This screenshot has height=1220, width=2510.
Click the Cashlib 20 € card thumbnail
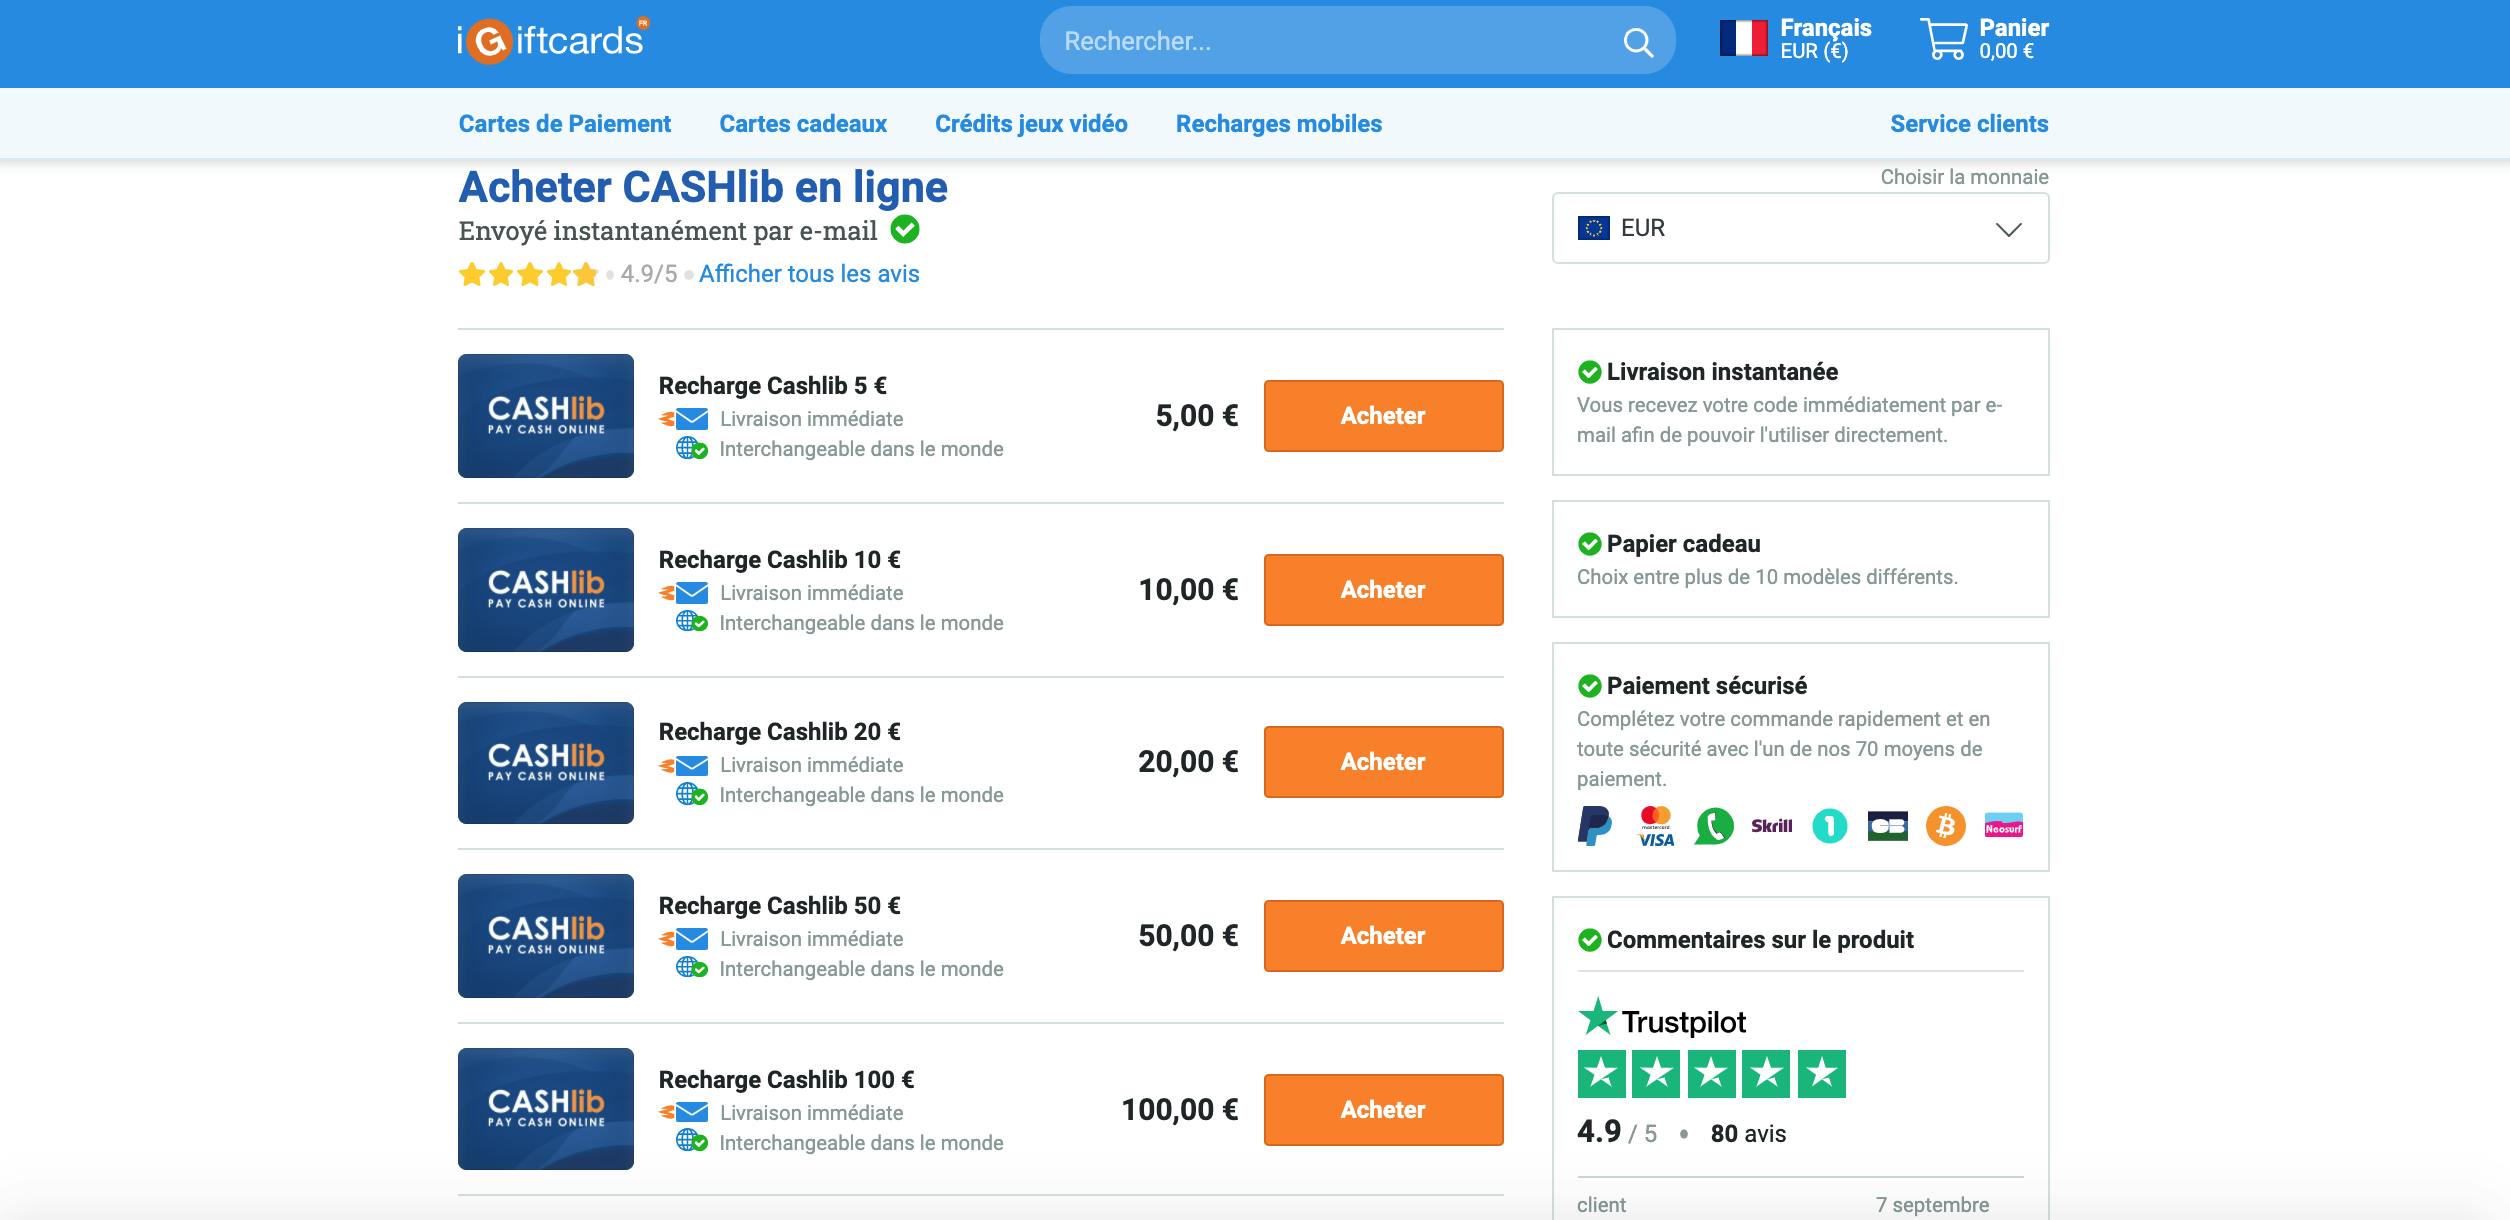pyautogui.click(x=546, y=763)
